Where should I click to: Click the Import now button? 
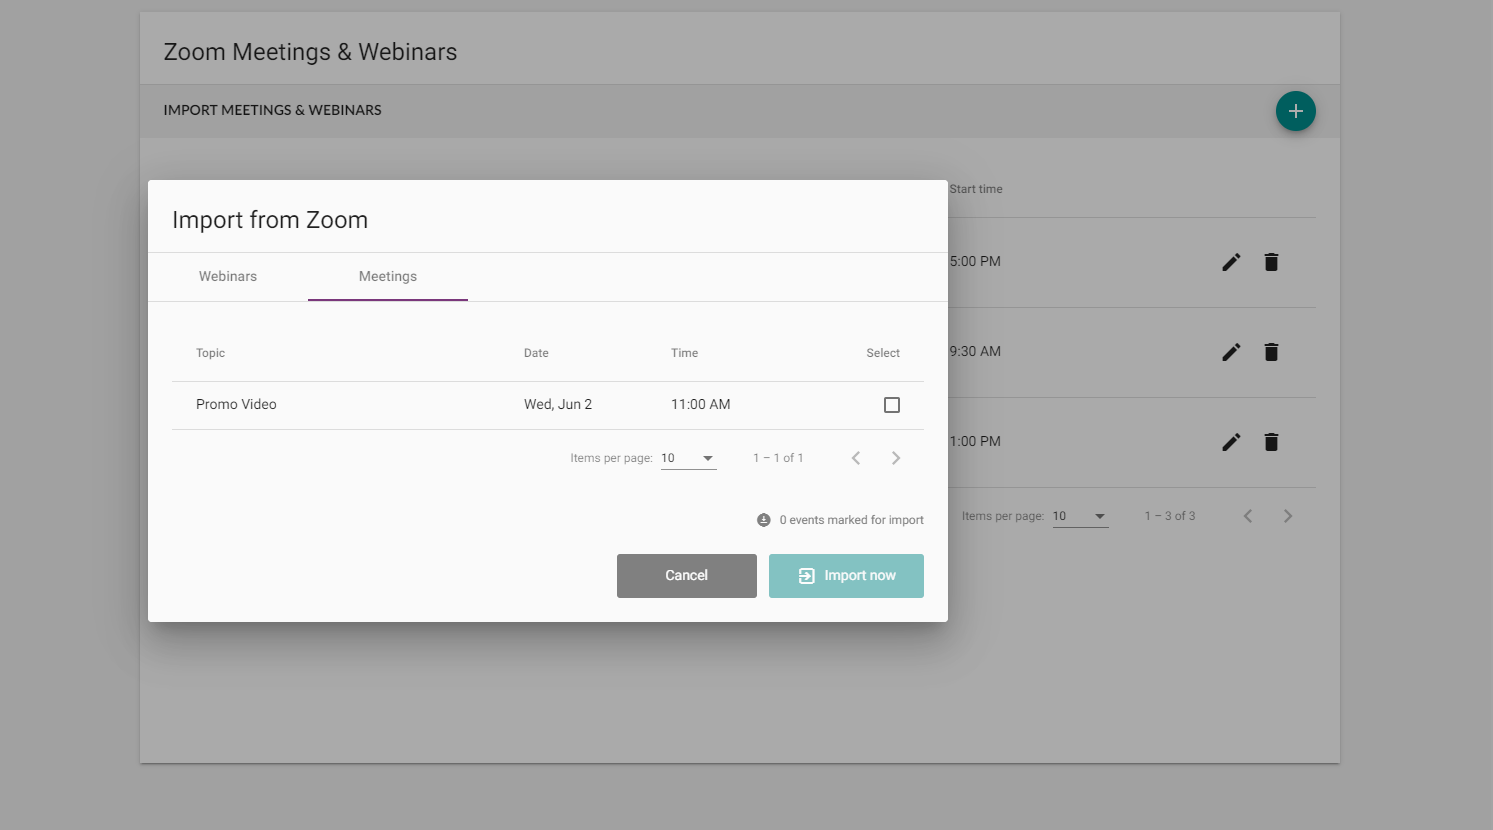tap(846, 576)
